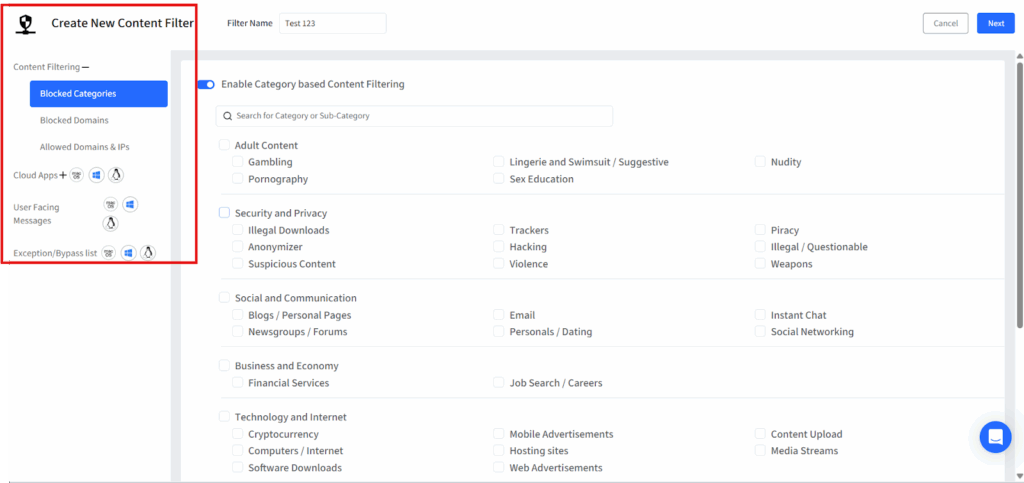Screen dimensions: 1024x483
Task: Click the Category or Sub-Category search field
Action: (x=414, y=116)
